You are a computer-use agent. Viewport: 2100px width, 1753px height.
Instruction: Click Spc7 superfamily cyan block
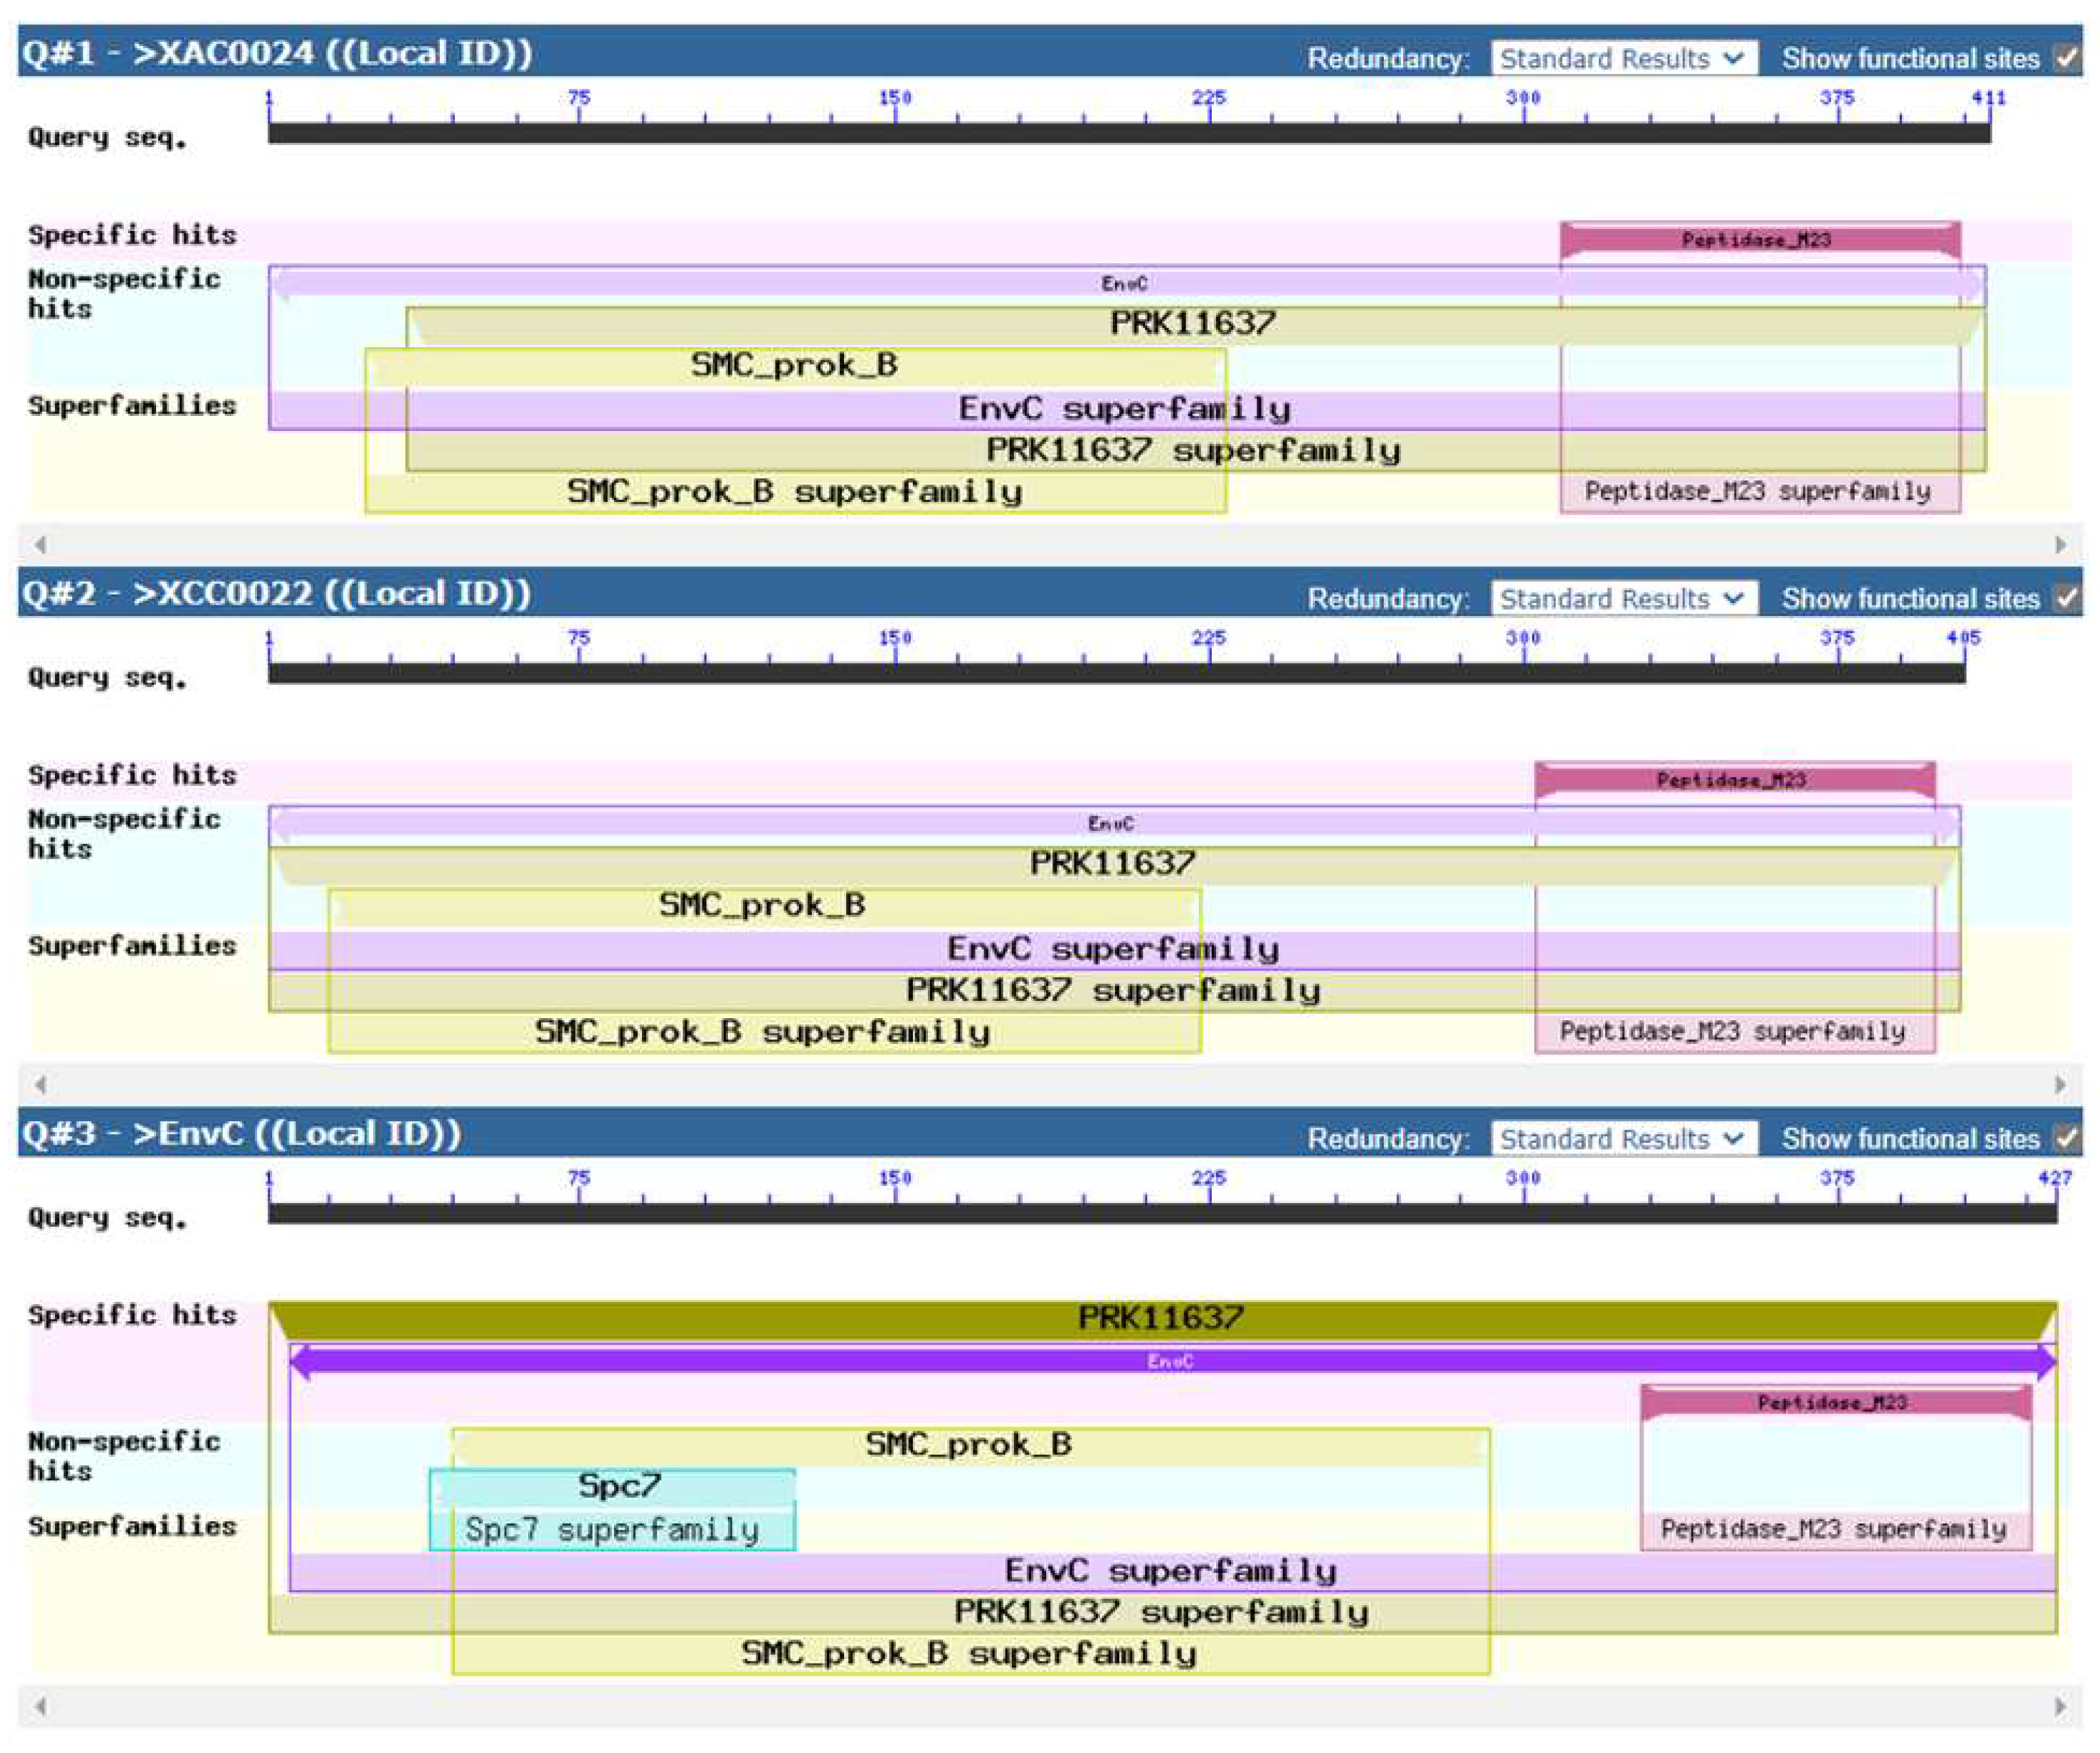coord(612,1530)
